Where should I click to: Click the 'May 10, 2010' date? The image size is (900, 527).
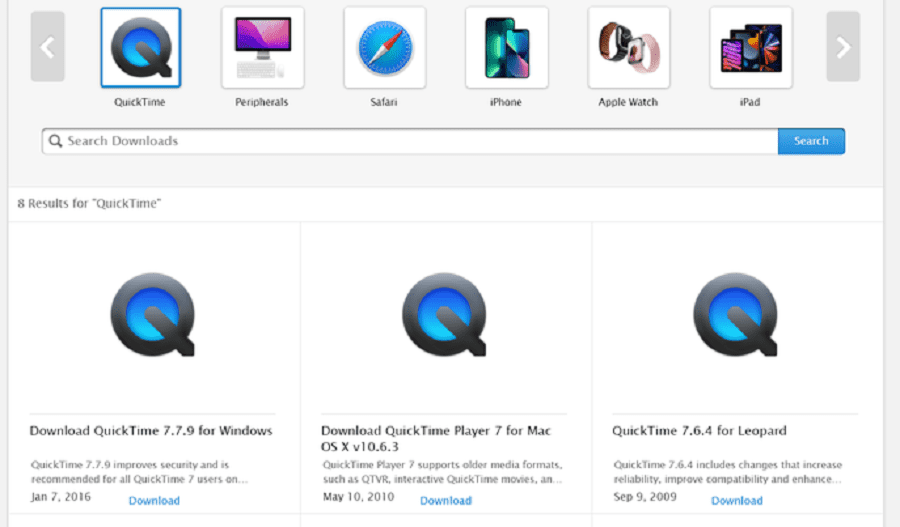[x=358, y=497]
